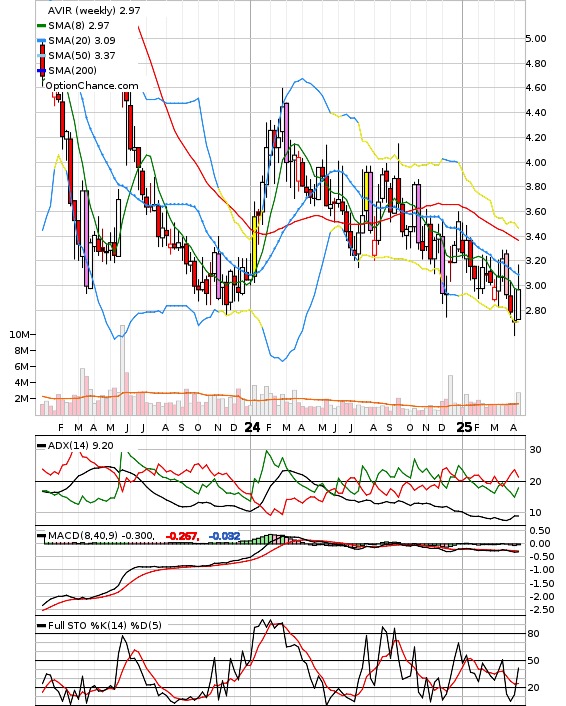566x706 pixels.
Task: Click the red -0.267 MACD signal value
Action: pyautogui.click(x=182, y=536)
